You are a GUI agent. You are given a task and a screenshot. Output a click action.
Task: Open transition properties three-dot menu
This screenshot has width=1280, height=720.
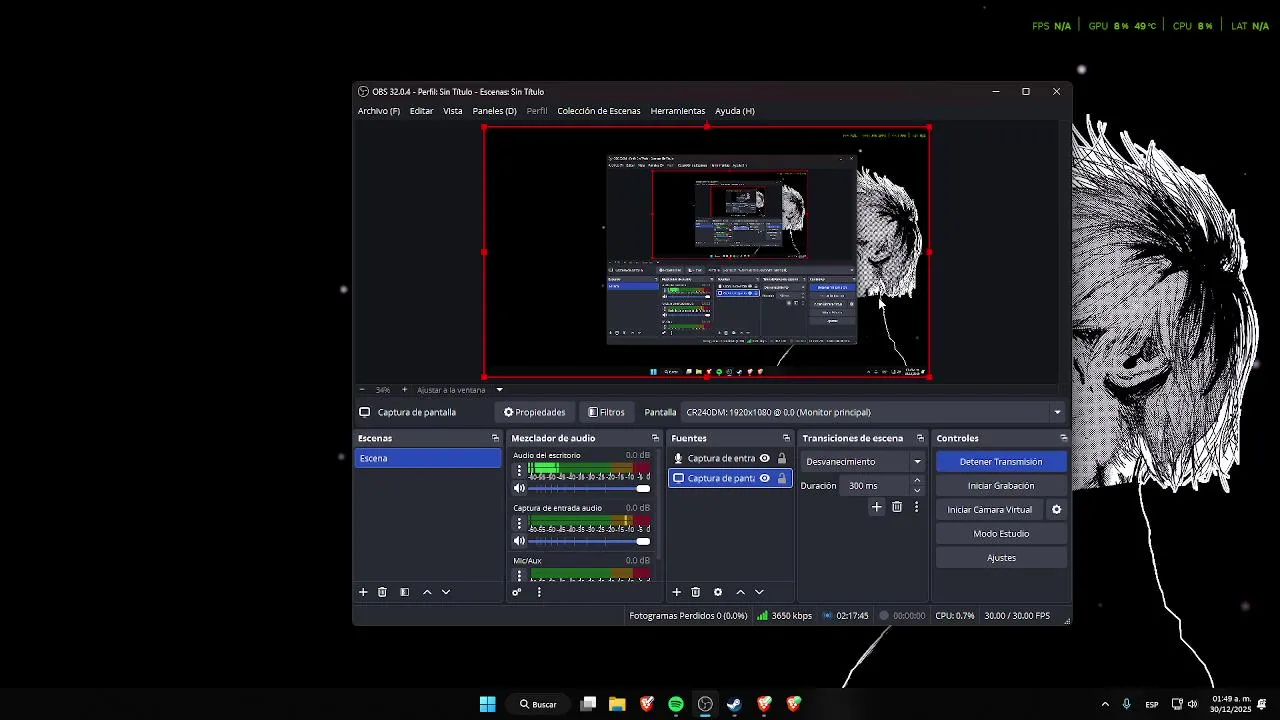(916, 507)
